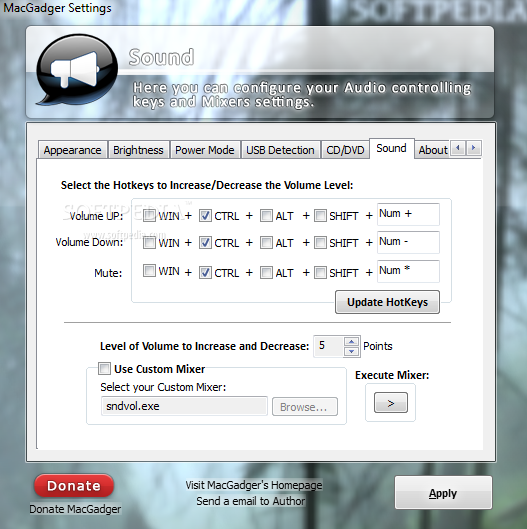
Task: Click custom mixer path field sndvol.exe
Action: (184, 406)
